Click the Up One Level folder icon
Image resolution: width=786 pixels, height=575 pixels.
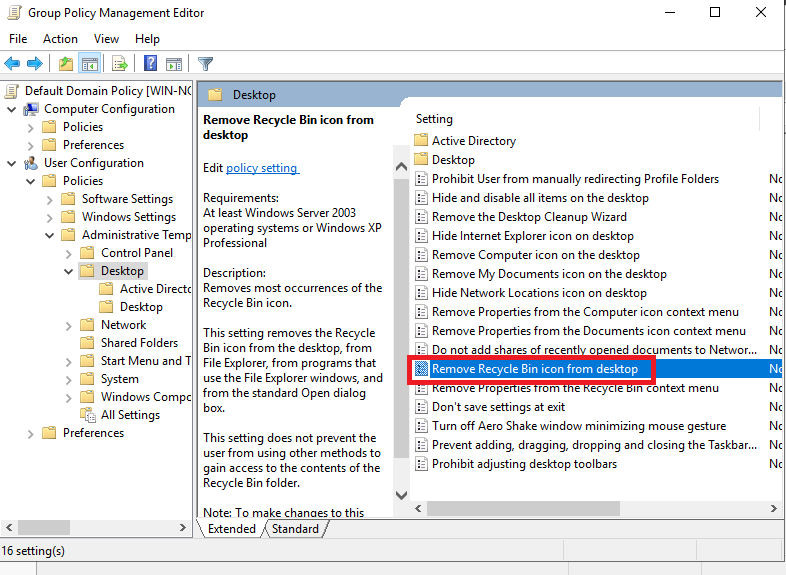coord(66,64)
